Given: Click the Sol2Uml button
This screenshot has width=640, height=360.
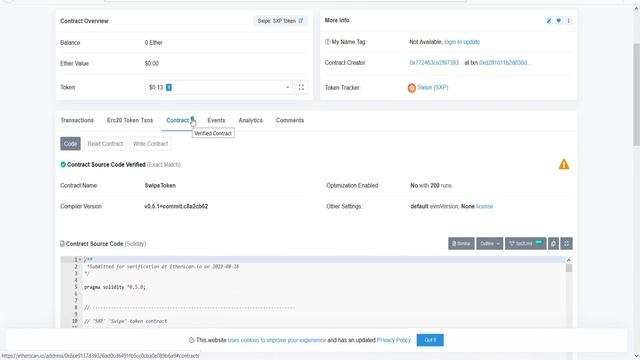Looking at the screenshot, I should 525,244.
